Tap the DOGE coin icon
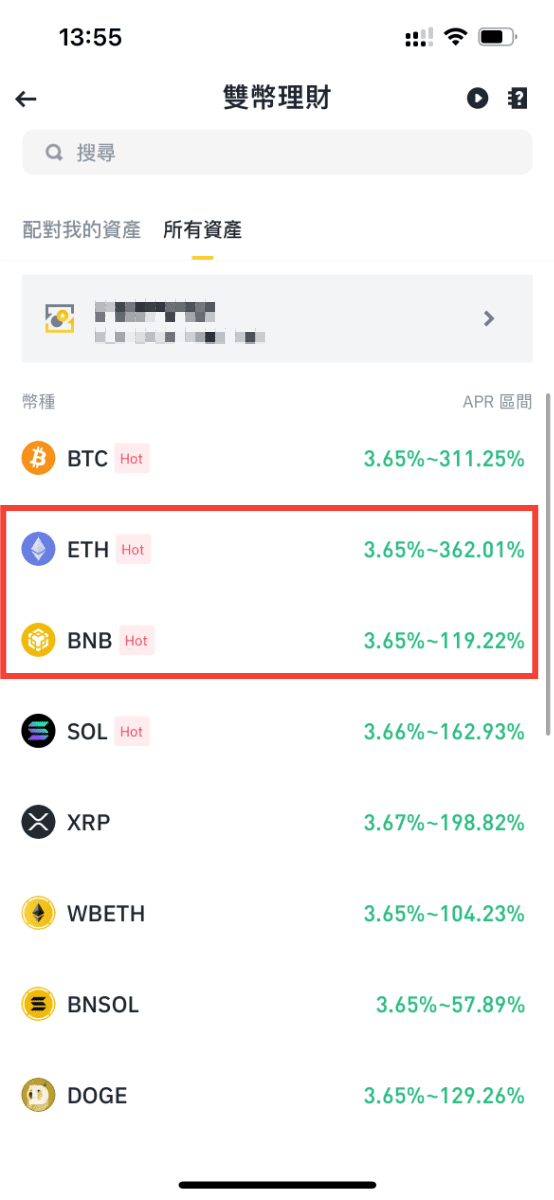Viewport: 554px width, 1200px height. tap(39, 1095)
